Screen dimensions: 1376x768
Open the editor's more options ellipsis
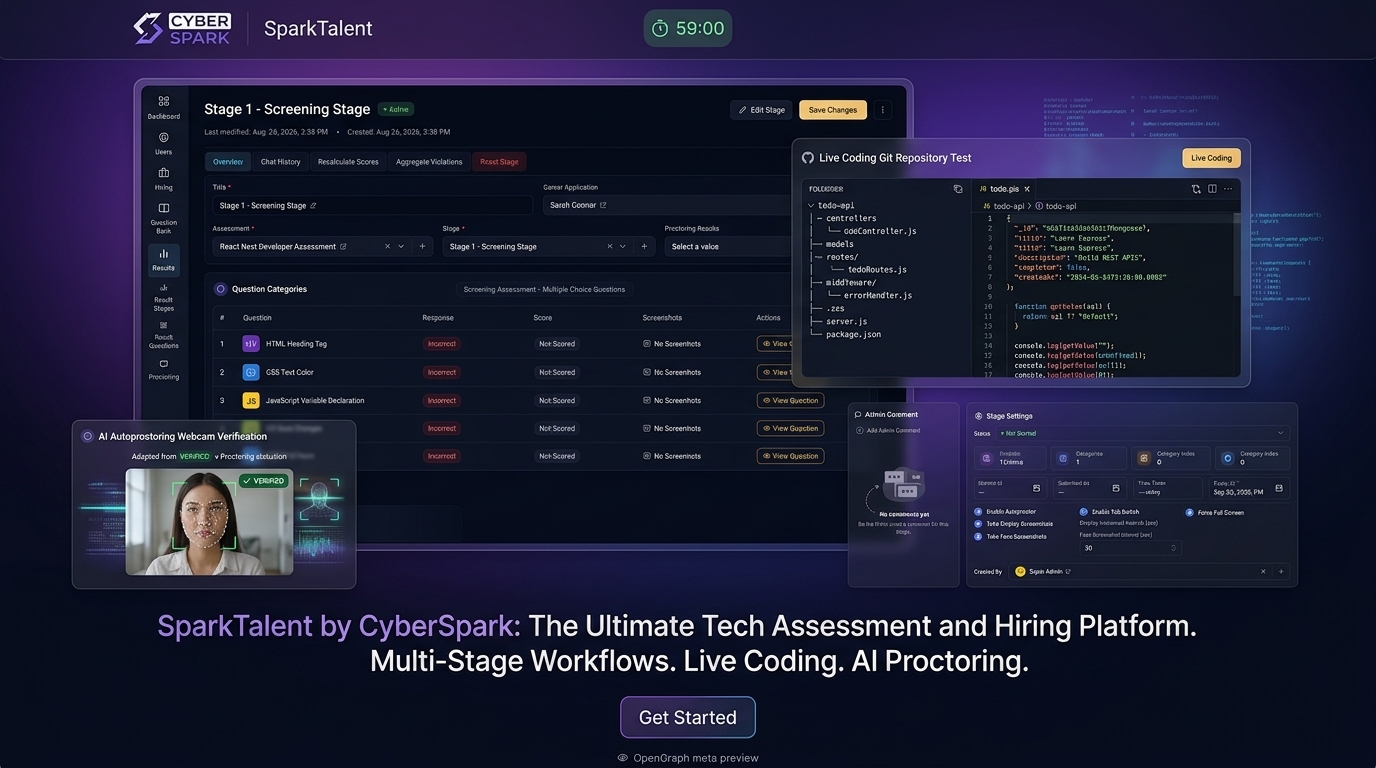click(1229, 188)
